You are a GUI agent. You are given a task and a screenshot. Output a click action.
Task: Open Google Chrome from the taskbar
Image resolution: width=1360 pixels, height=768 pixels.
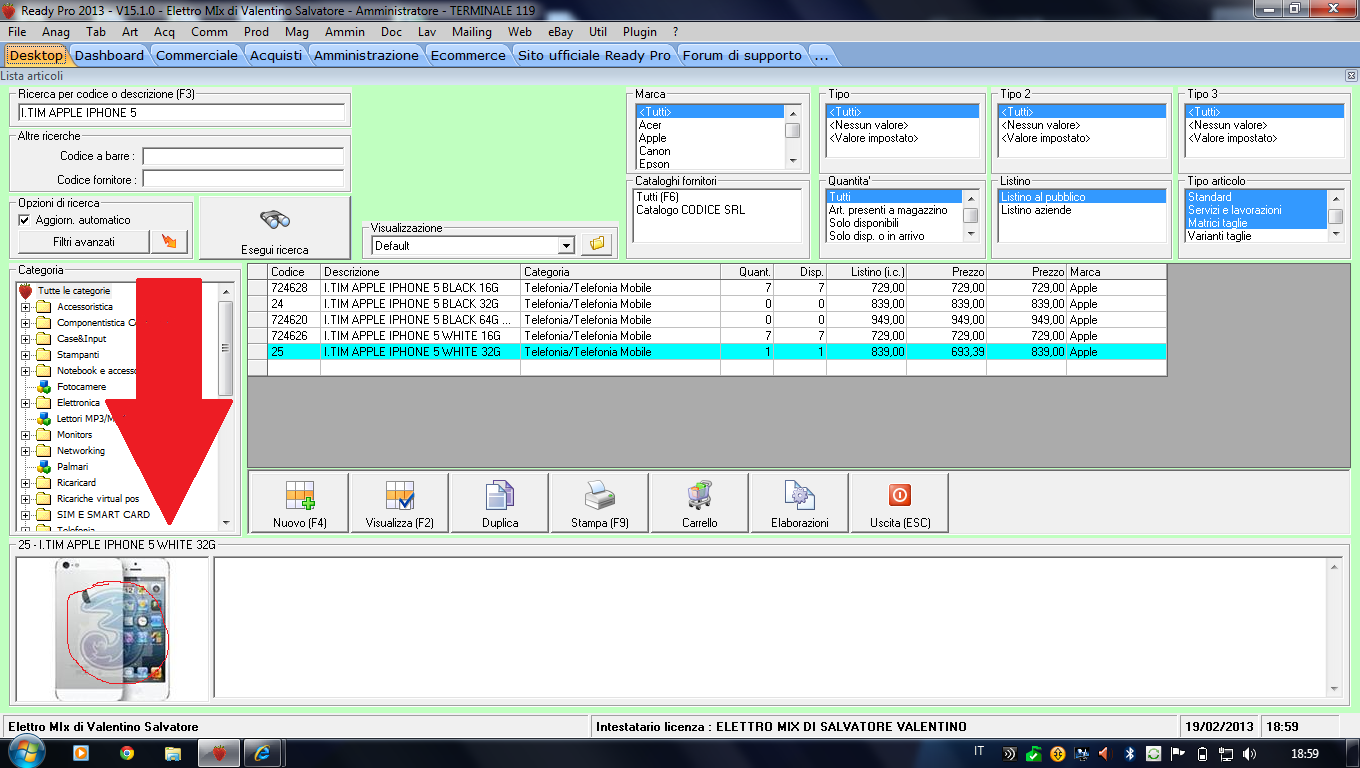coord(127,753)
